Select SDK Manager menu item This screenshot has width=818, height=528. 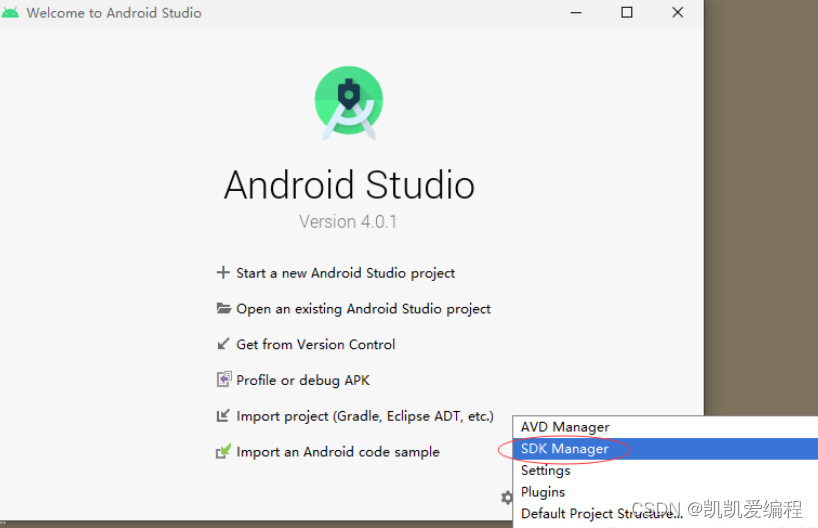665,449
